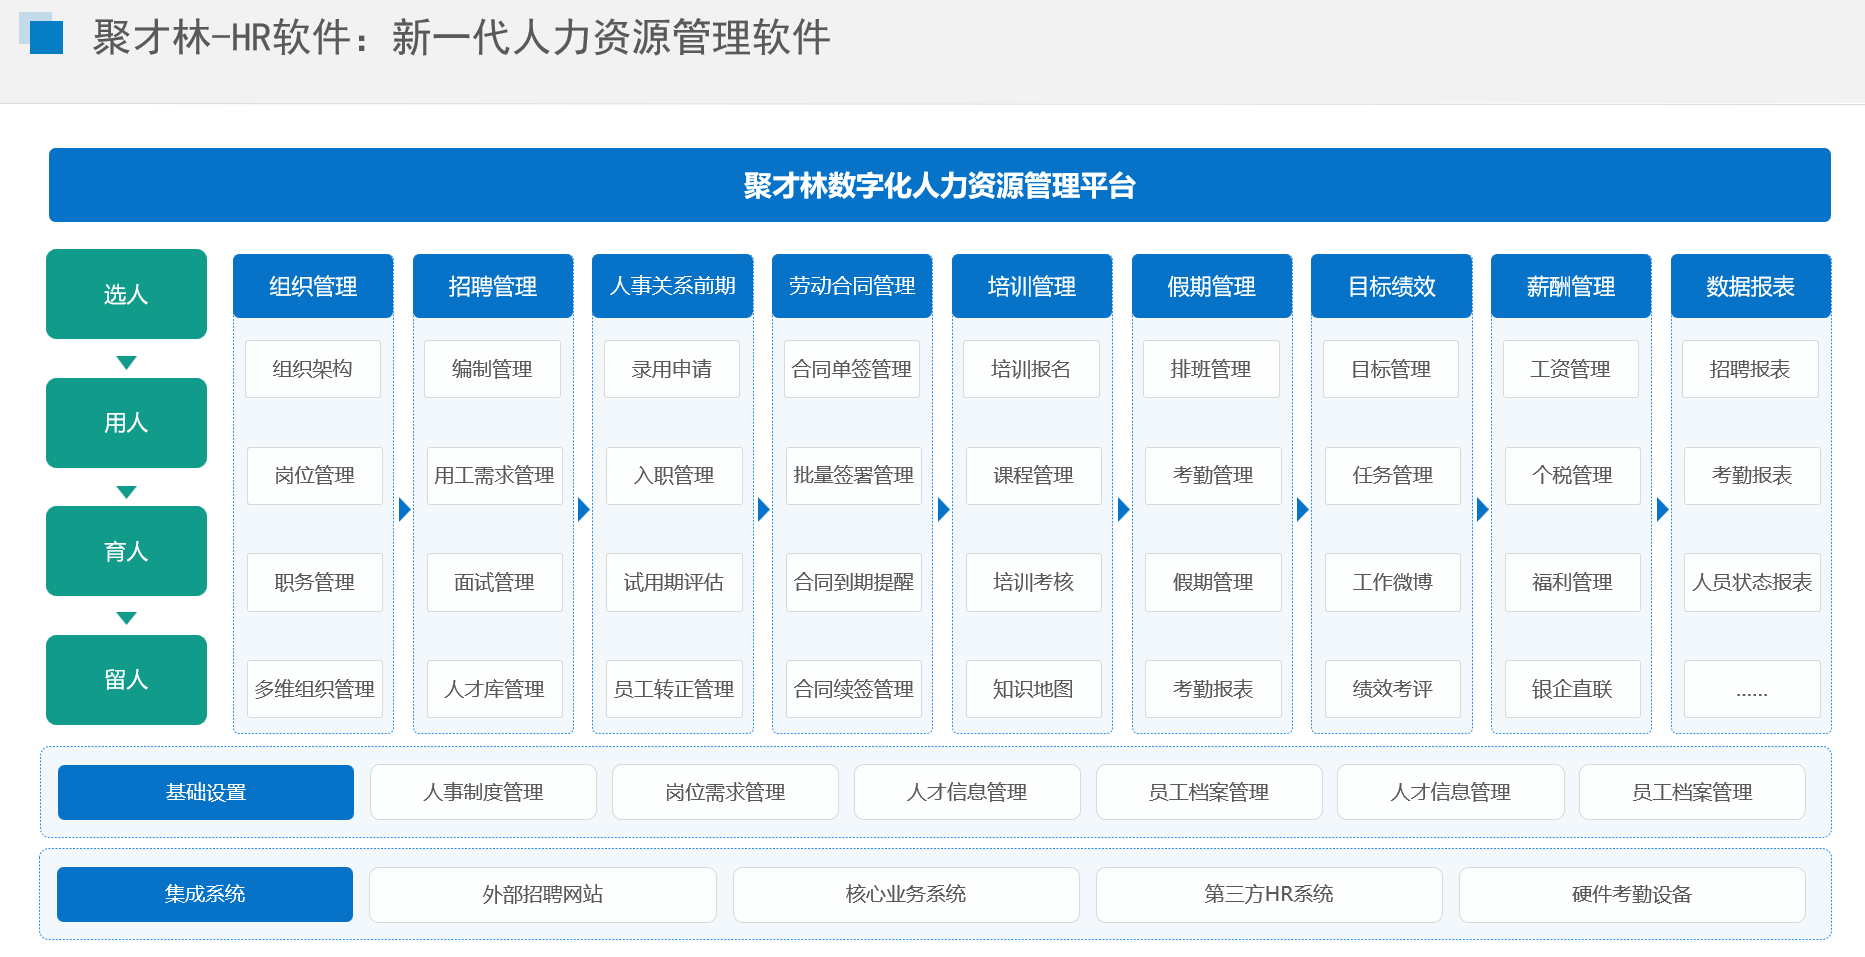Select the 组织架构 item
Image resolution: width=1865 pixels, height=957 pixels.
[313, 369]
